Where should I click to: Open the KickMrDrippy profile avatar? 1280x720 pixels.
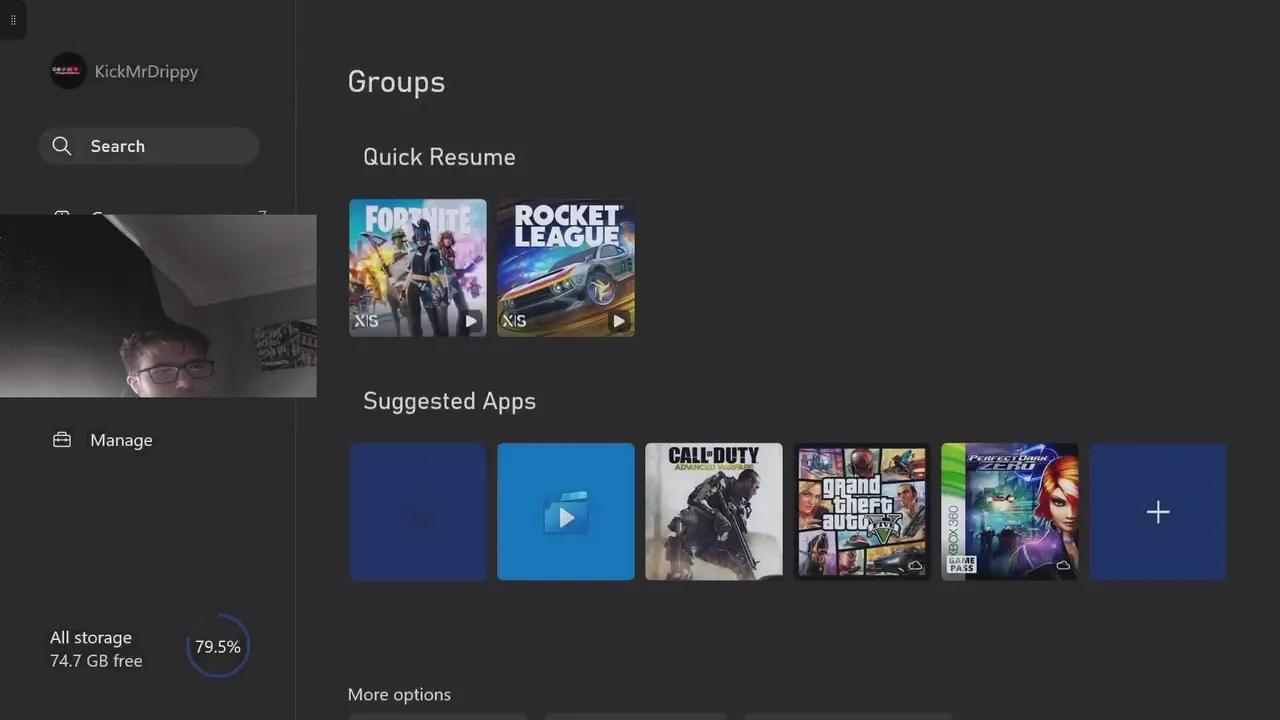(68, 71)
